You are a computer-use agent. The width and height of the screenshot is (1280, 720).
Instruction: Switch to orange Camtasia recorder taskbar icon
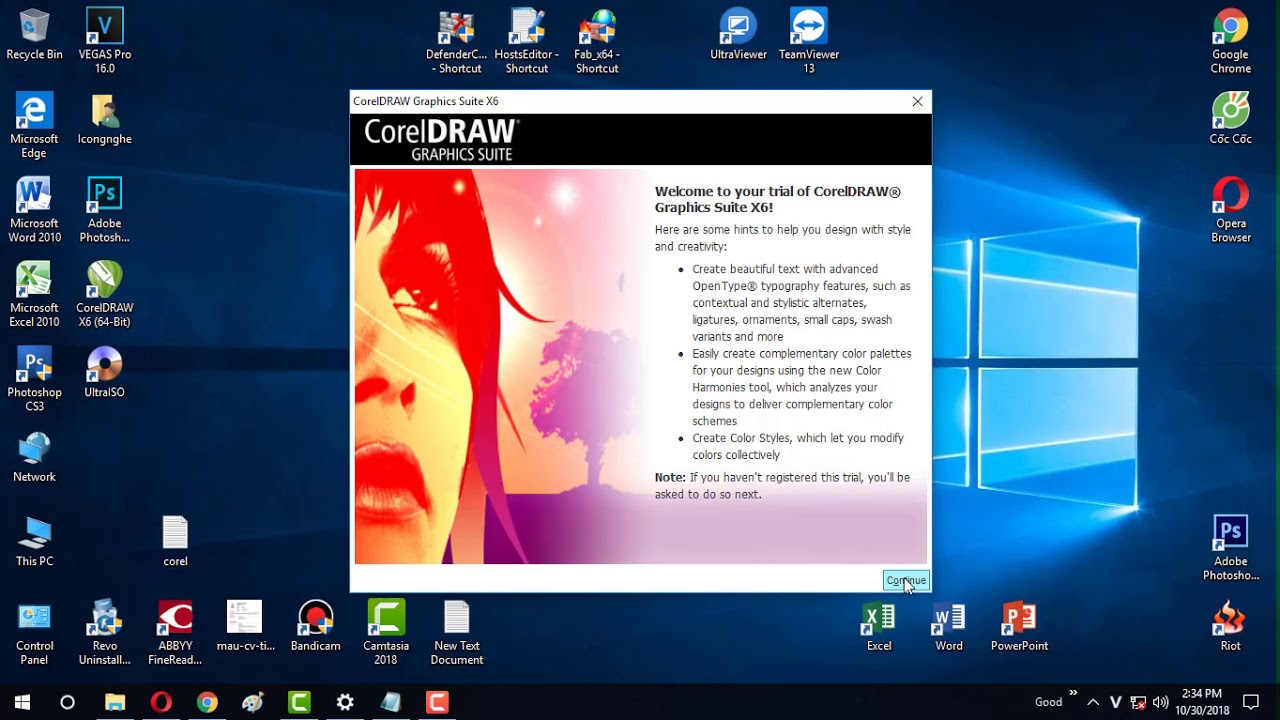coord(437,702)
